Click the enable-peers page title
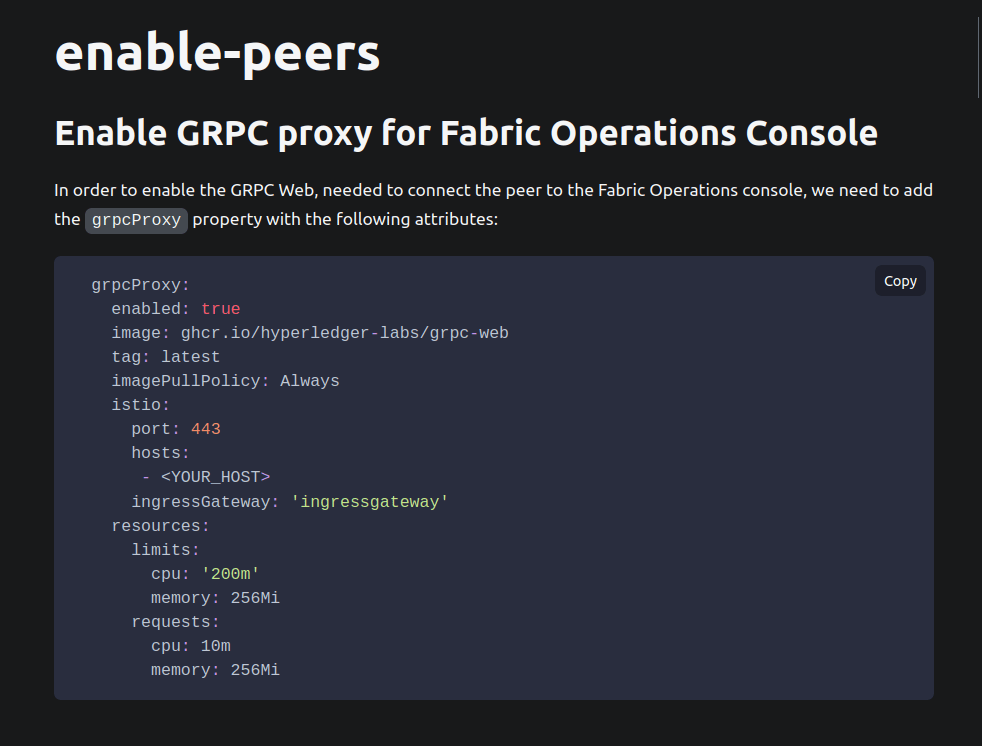The width and height of the screenshot is (982, 746). (216, 53)
